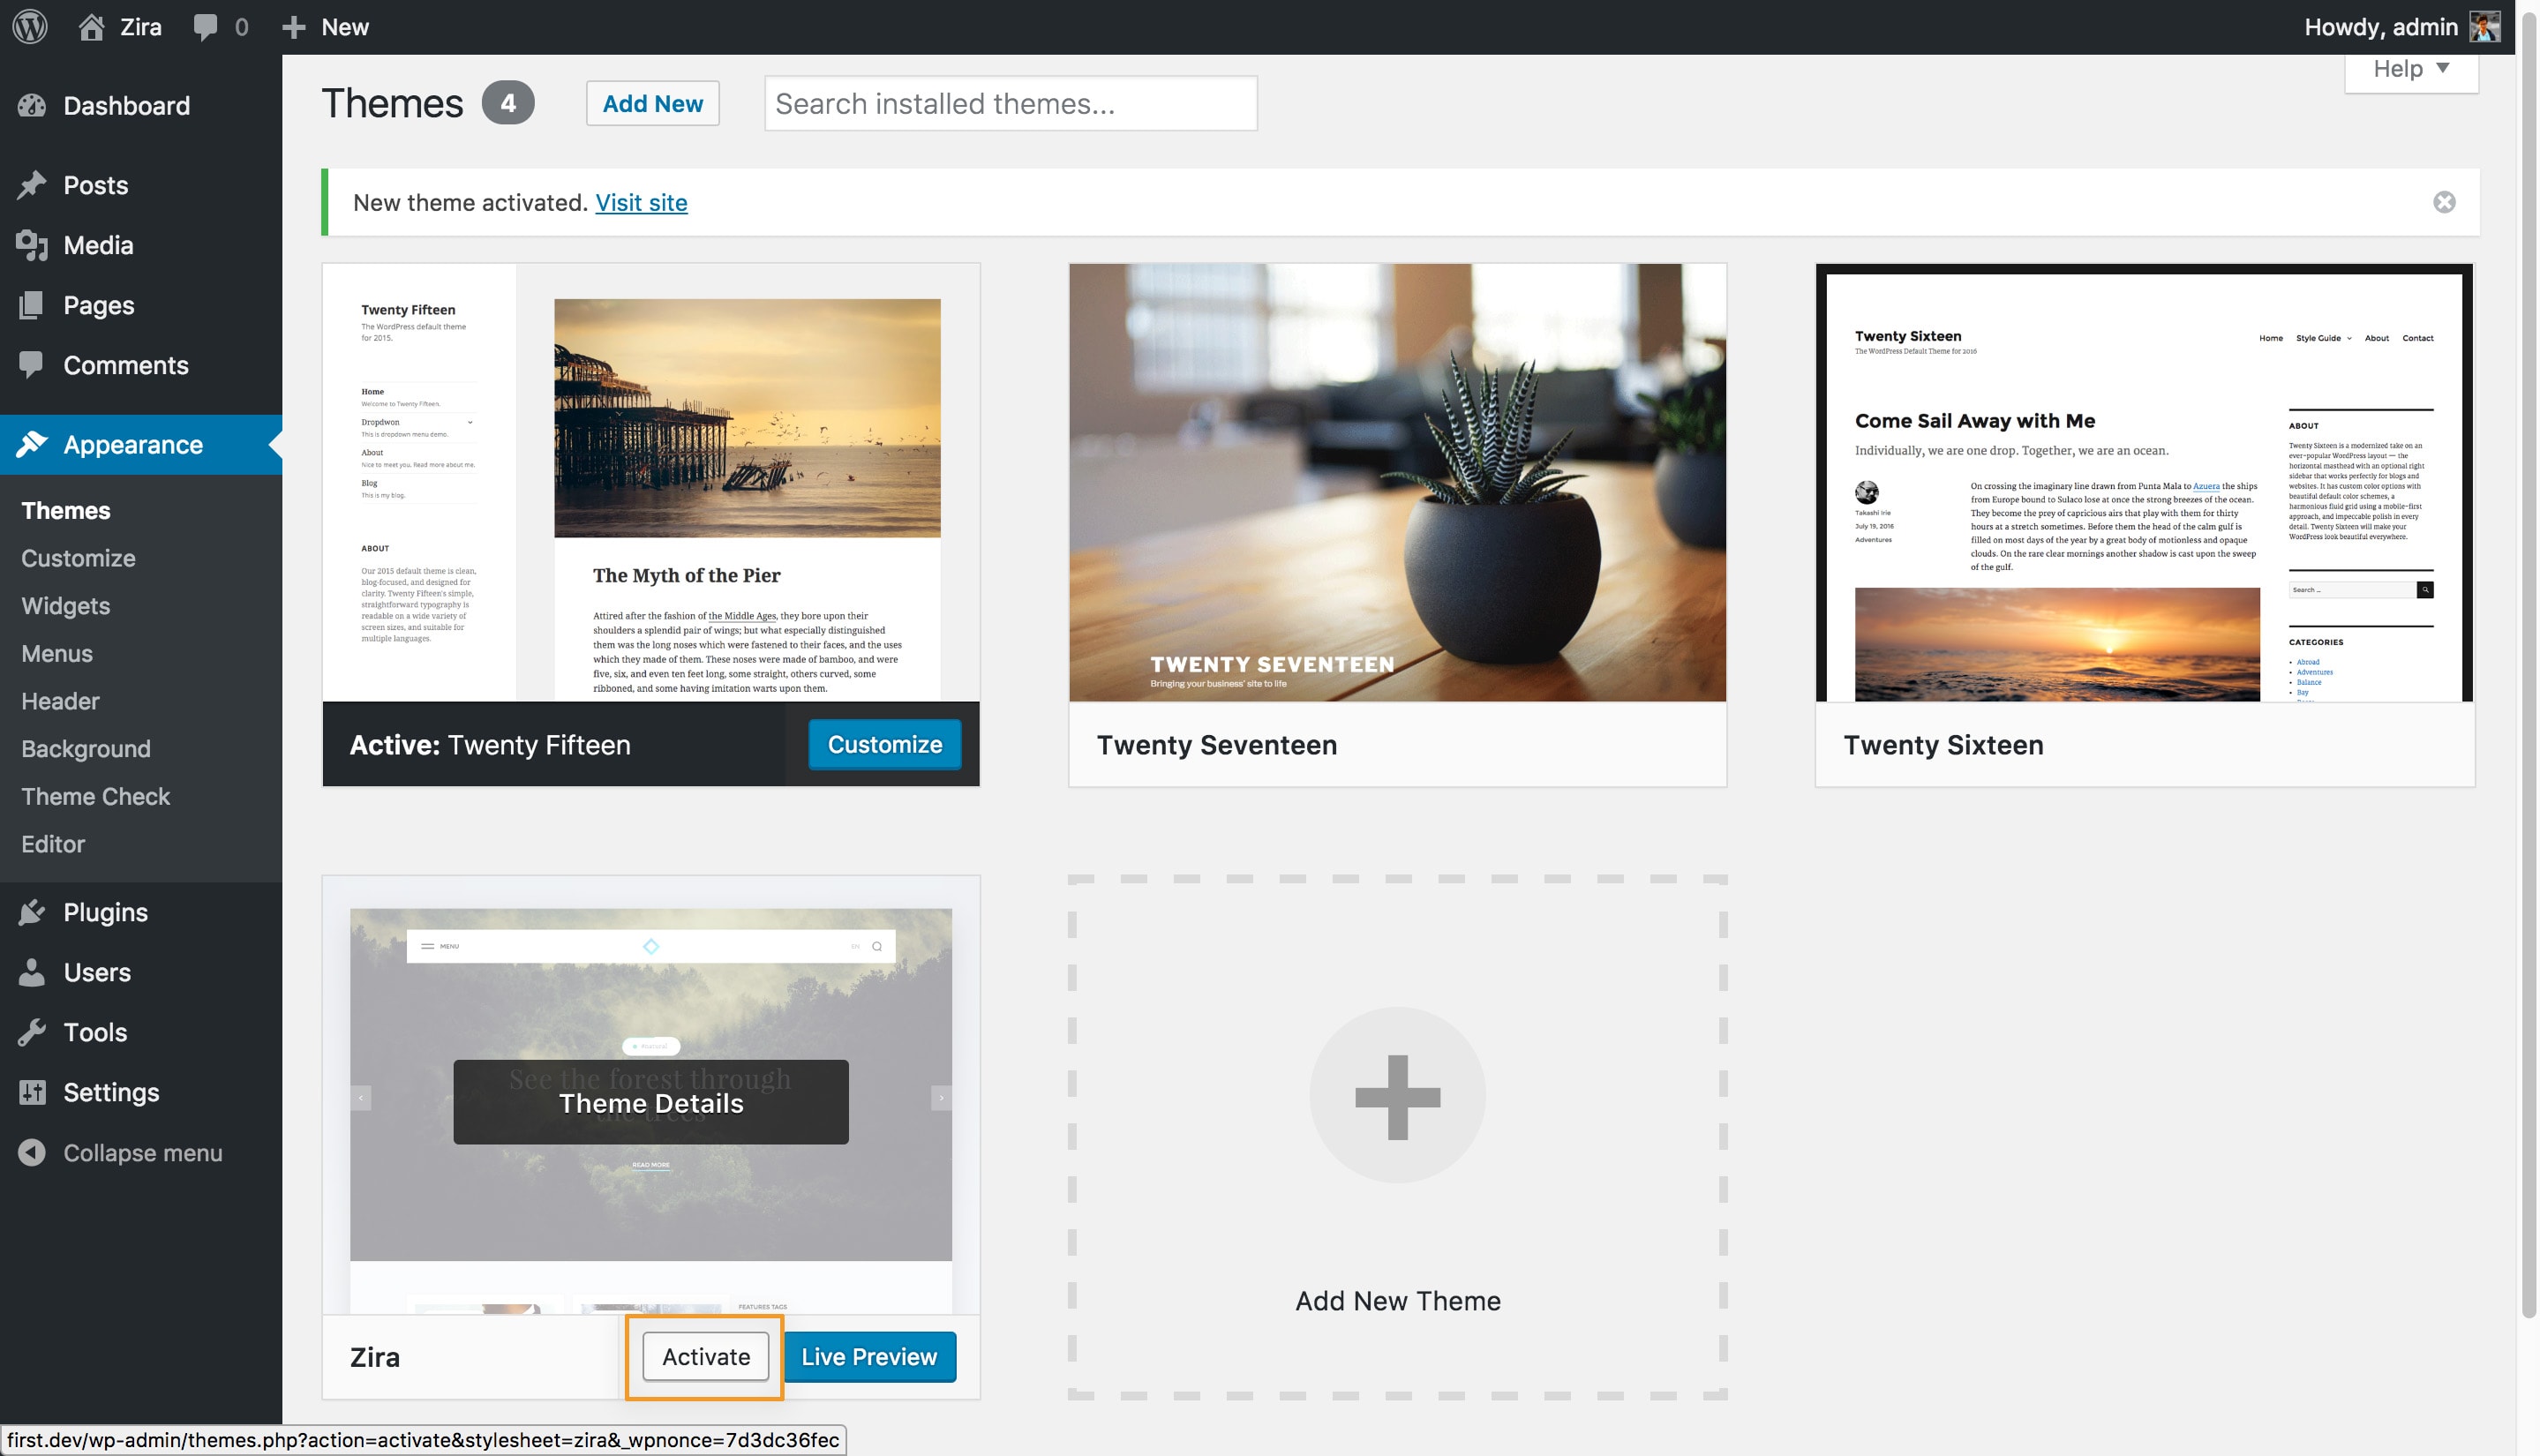Open the Comments menu item
Image resolution: width=2540 pixels, height=1456 pixels.
pyautogui.click(x=141, y=365)
